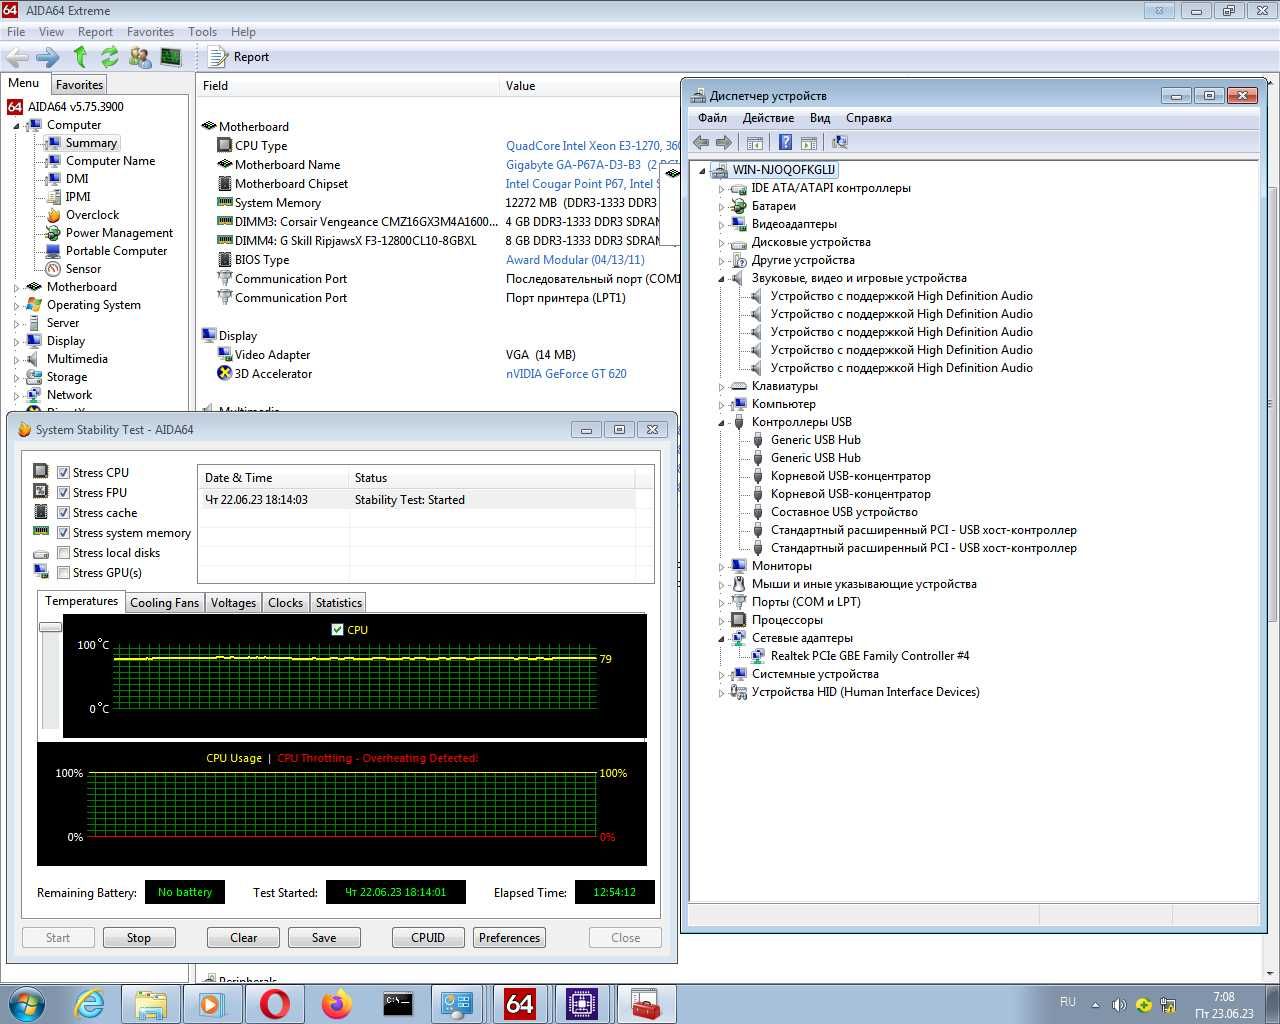
Task: Select Summary in AIDA64 tree
Action: pos(91,143)
